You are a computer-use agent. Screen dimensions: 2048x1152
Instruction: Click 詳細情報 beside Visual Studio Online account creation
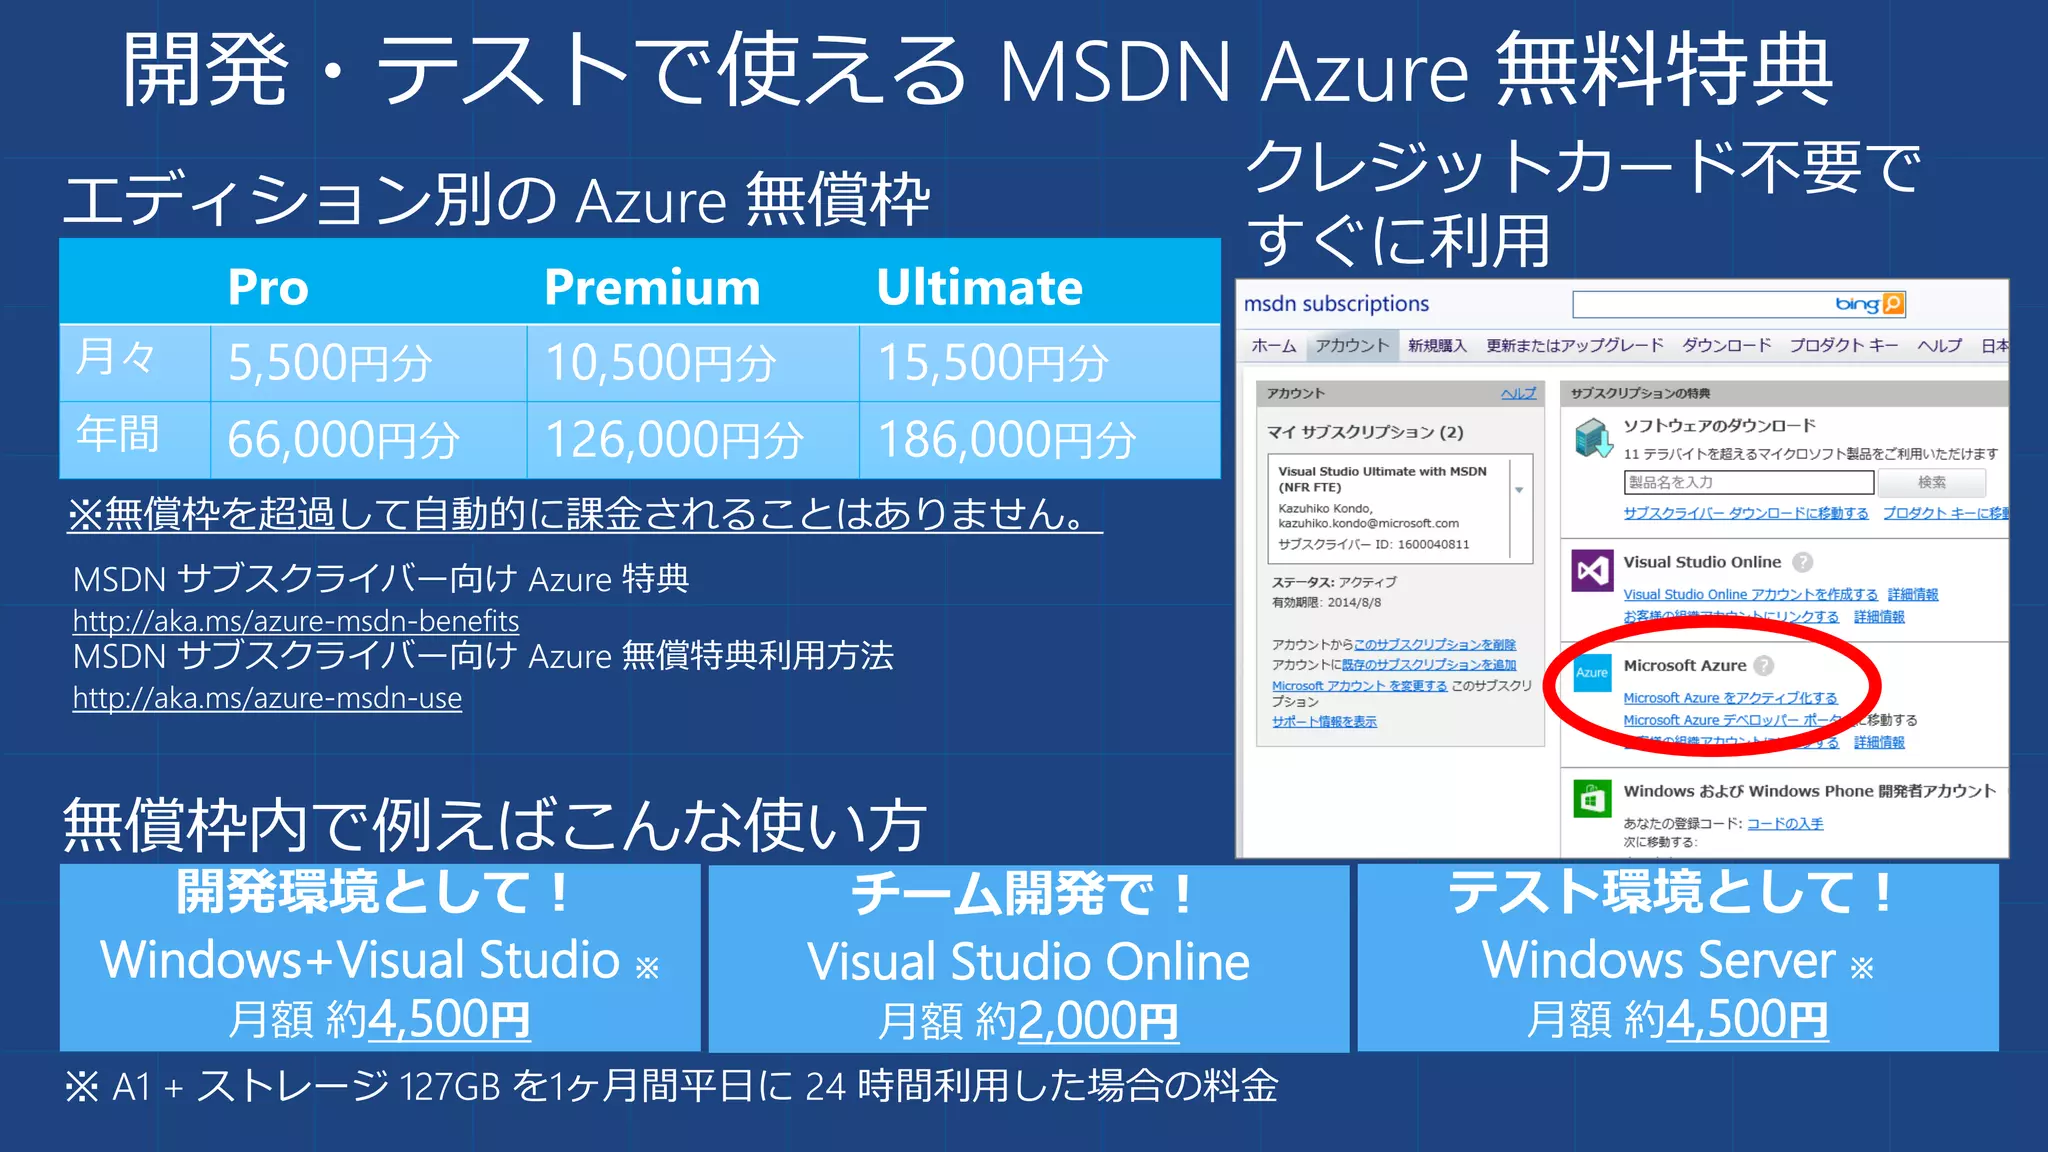pos(1913,594)
